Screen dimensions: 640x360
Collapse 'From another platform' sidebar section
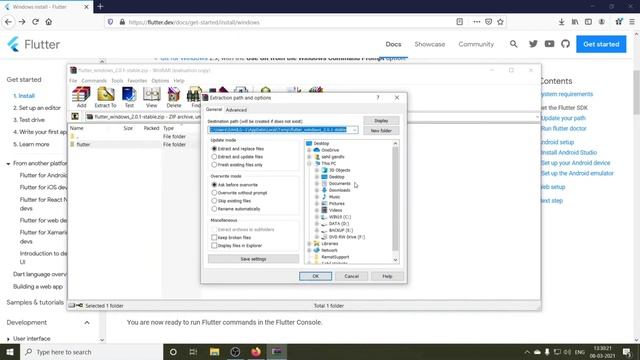[8, 164]
